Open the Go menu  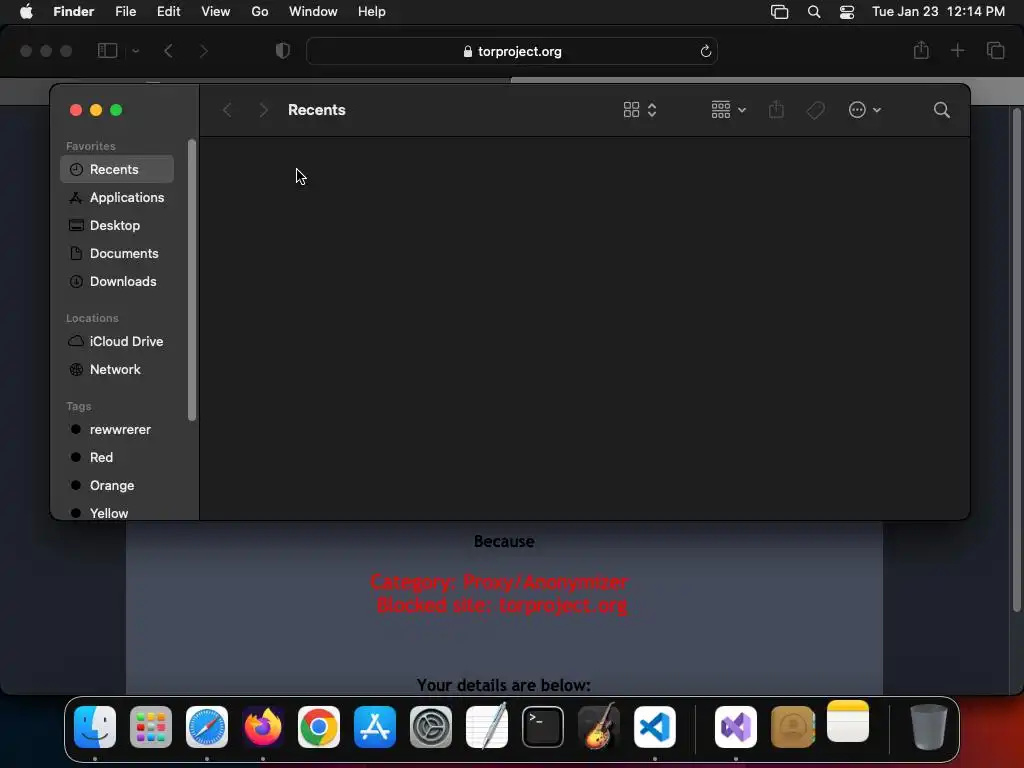click(260, 12)
